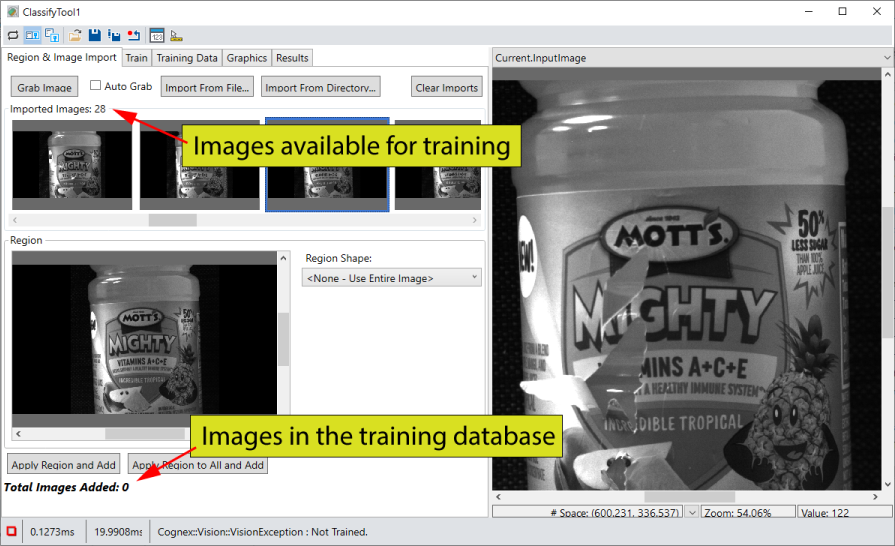The height and width of the screenshot is (546, 895).
Task: Switch to the Training Data tab
Action: pyautogui.click(x=187, y=58)
